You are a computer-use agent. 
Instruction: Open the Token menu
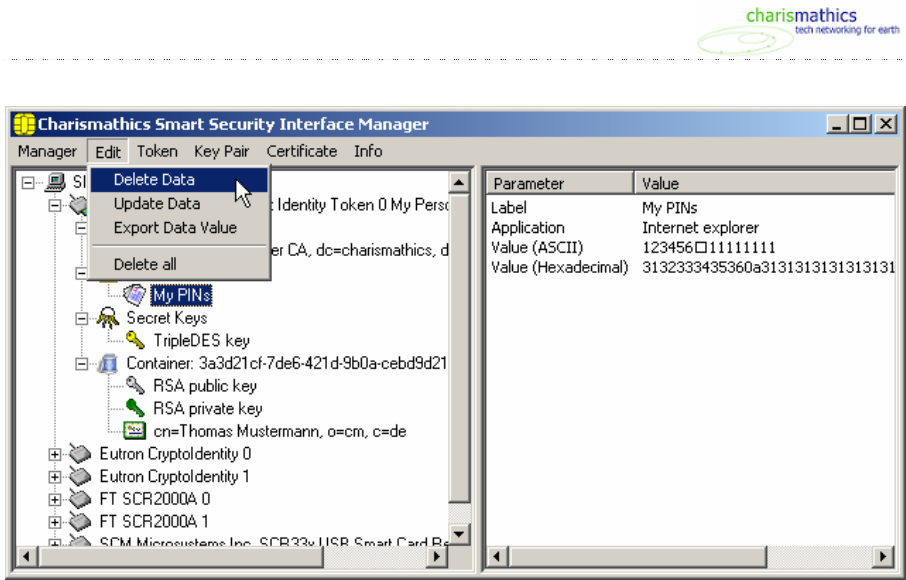point(157,151)
